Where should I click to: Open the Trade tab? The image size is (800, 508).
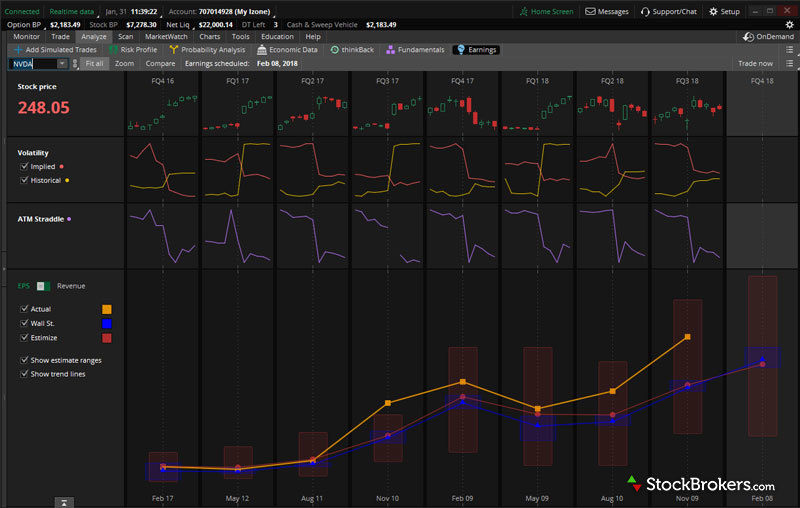tap(60, 37)
